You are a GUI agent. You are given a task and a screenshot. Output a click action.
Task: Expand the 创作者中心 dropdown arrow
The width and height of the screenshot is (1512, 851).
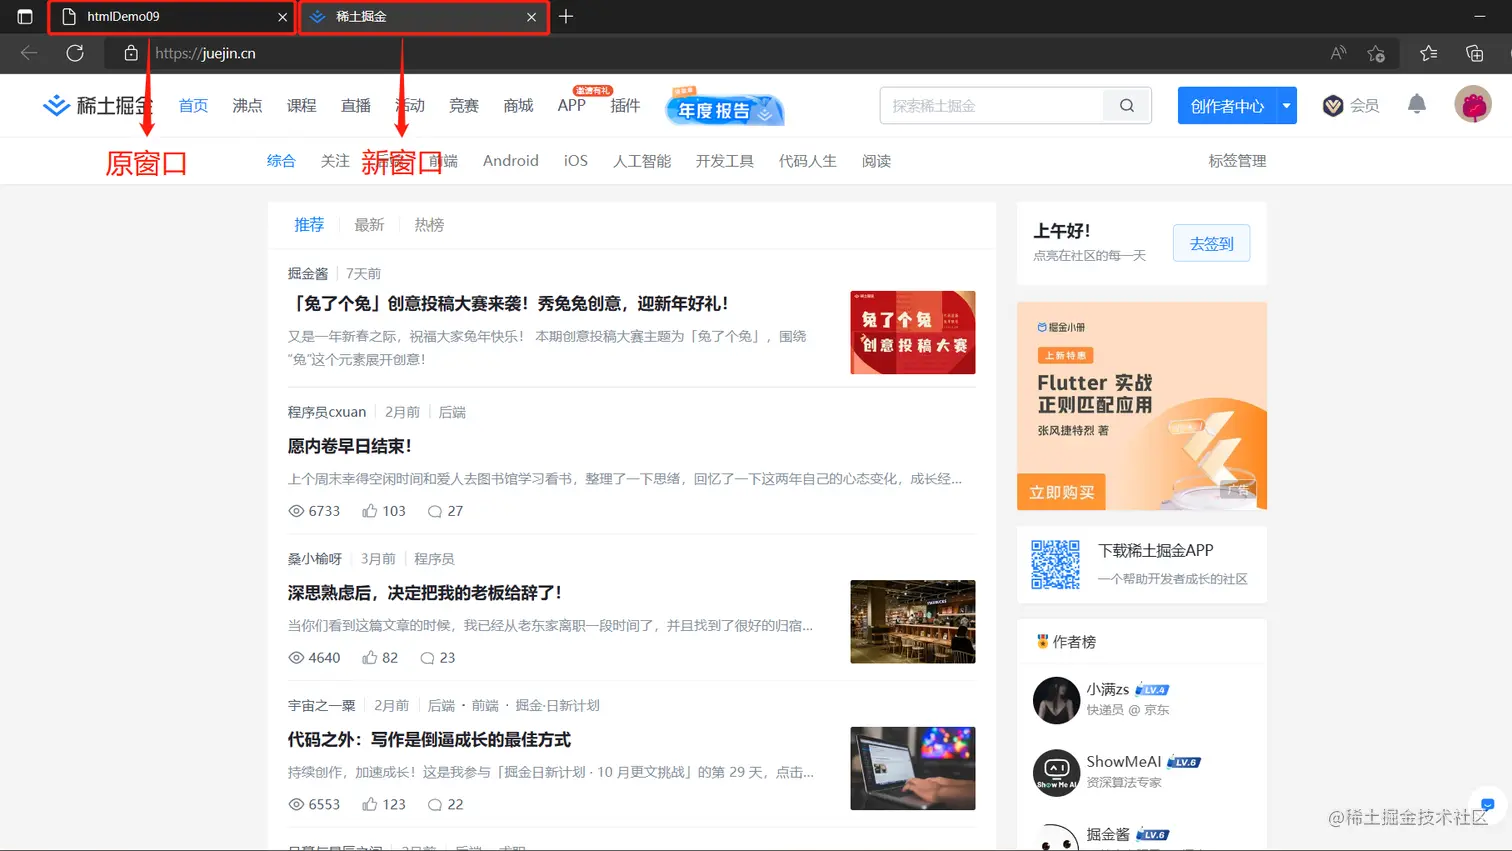(1287, 105)
